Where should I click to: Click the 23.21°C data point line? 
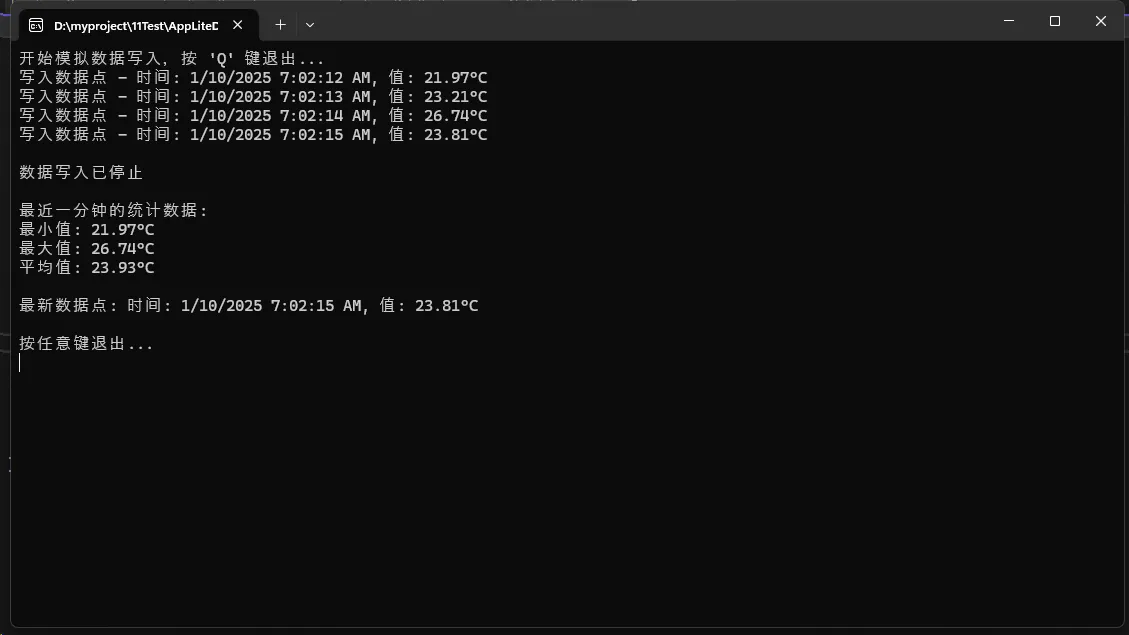coord(253,97)
